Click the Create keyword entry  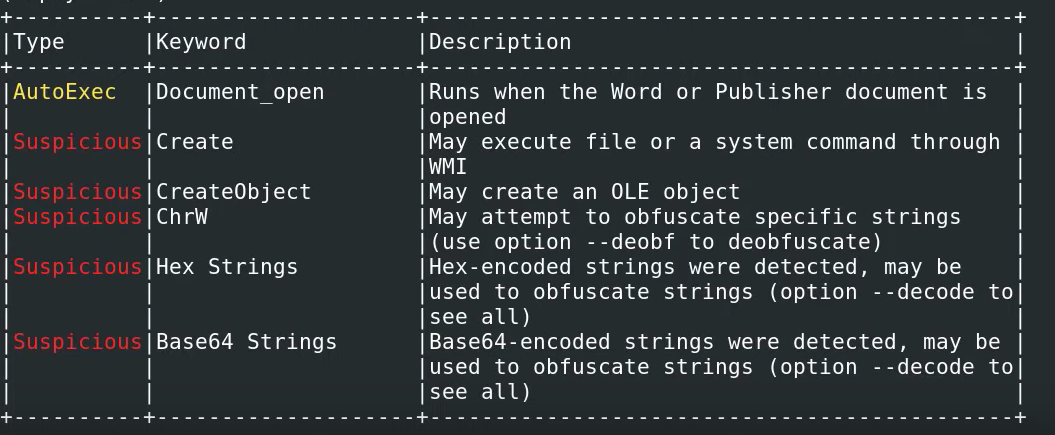coord(194,142)
